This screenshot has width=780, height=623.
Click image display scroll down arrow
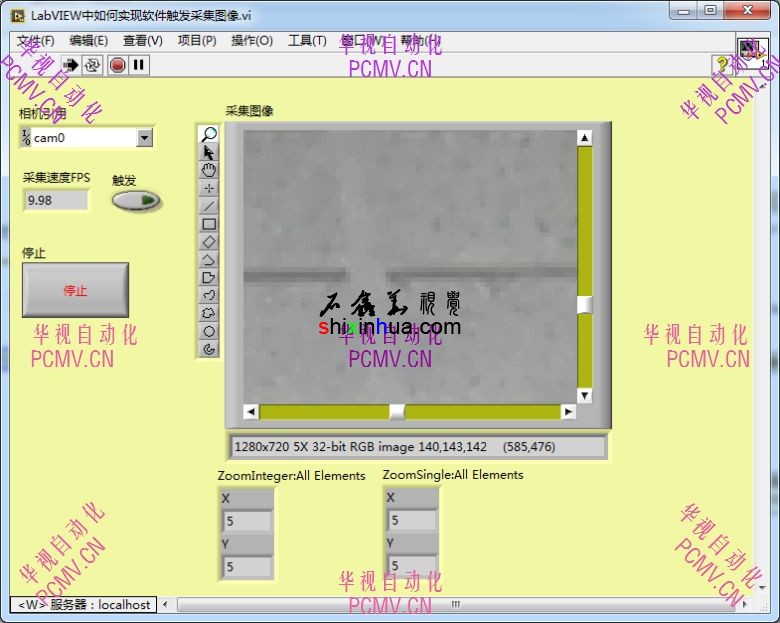(585, 396)
